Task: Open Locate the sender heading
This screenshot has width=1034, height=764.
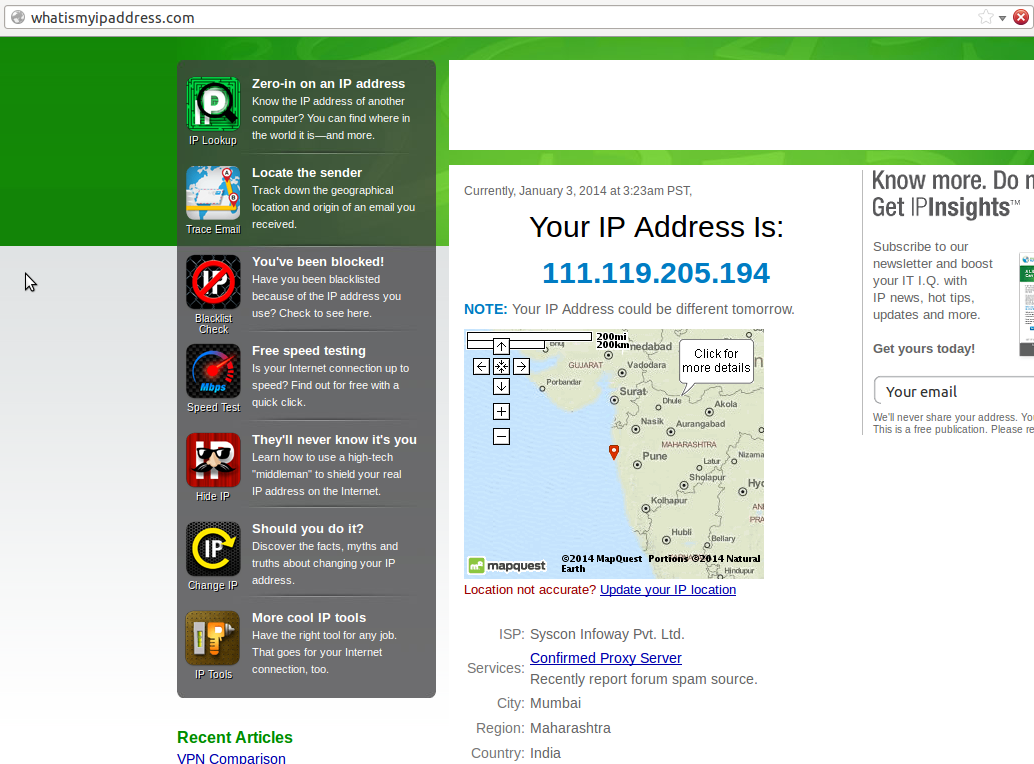Action: point(307,173)
